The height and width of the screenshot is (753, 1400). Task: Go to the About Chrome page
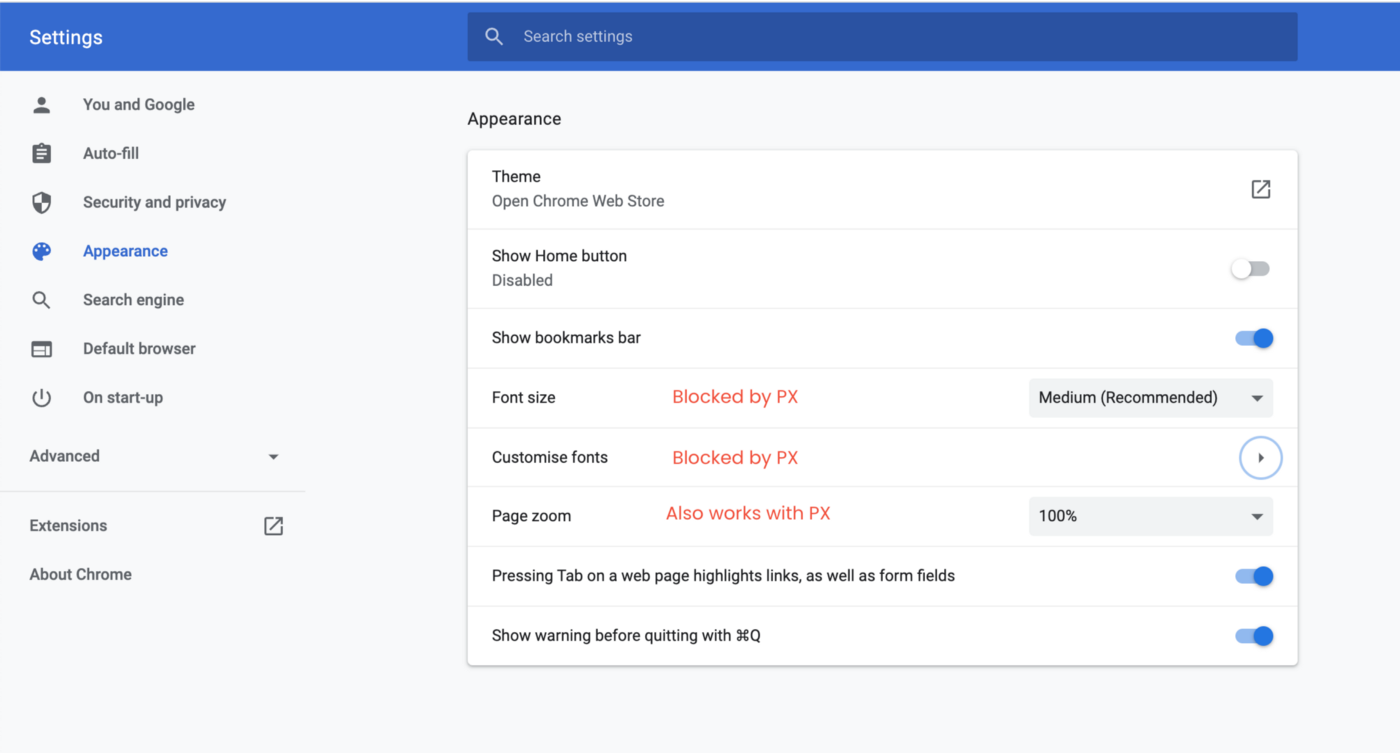click(81, 575)
